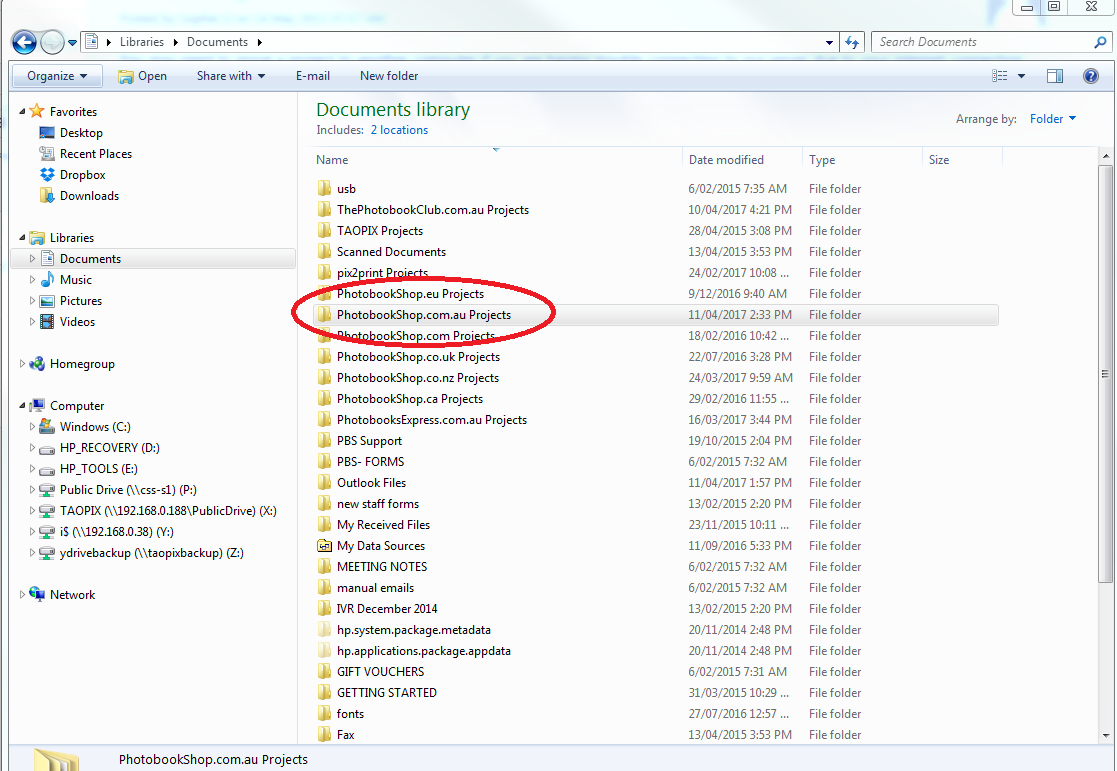Select My Data Sources folder icon
Screen dimensions: 1117x771
(x=324, y=546)
